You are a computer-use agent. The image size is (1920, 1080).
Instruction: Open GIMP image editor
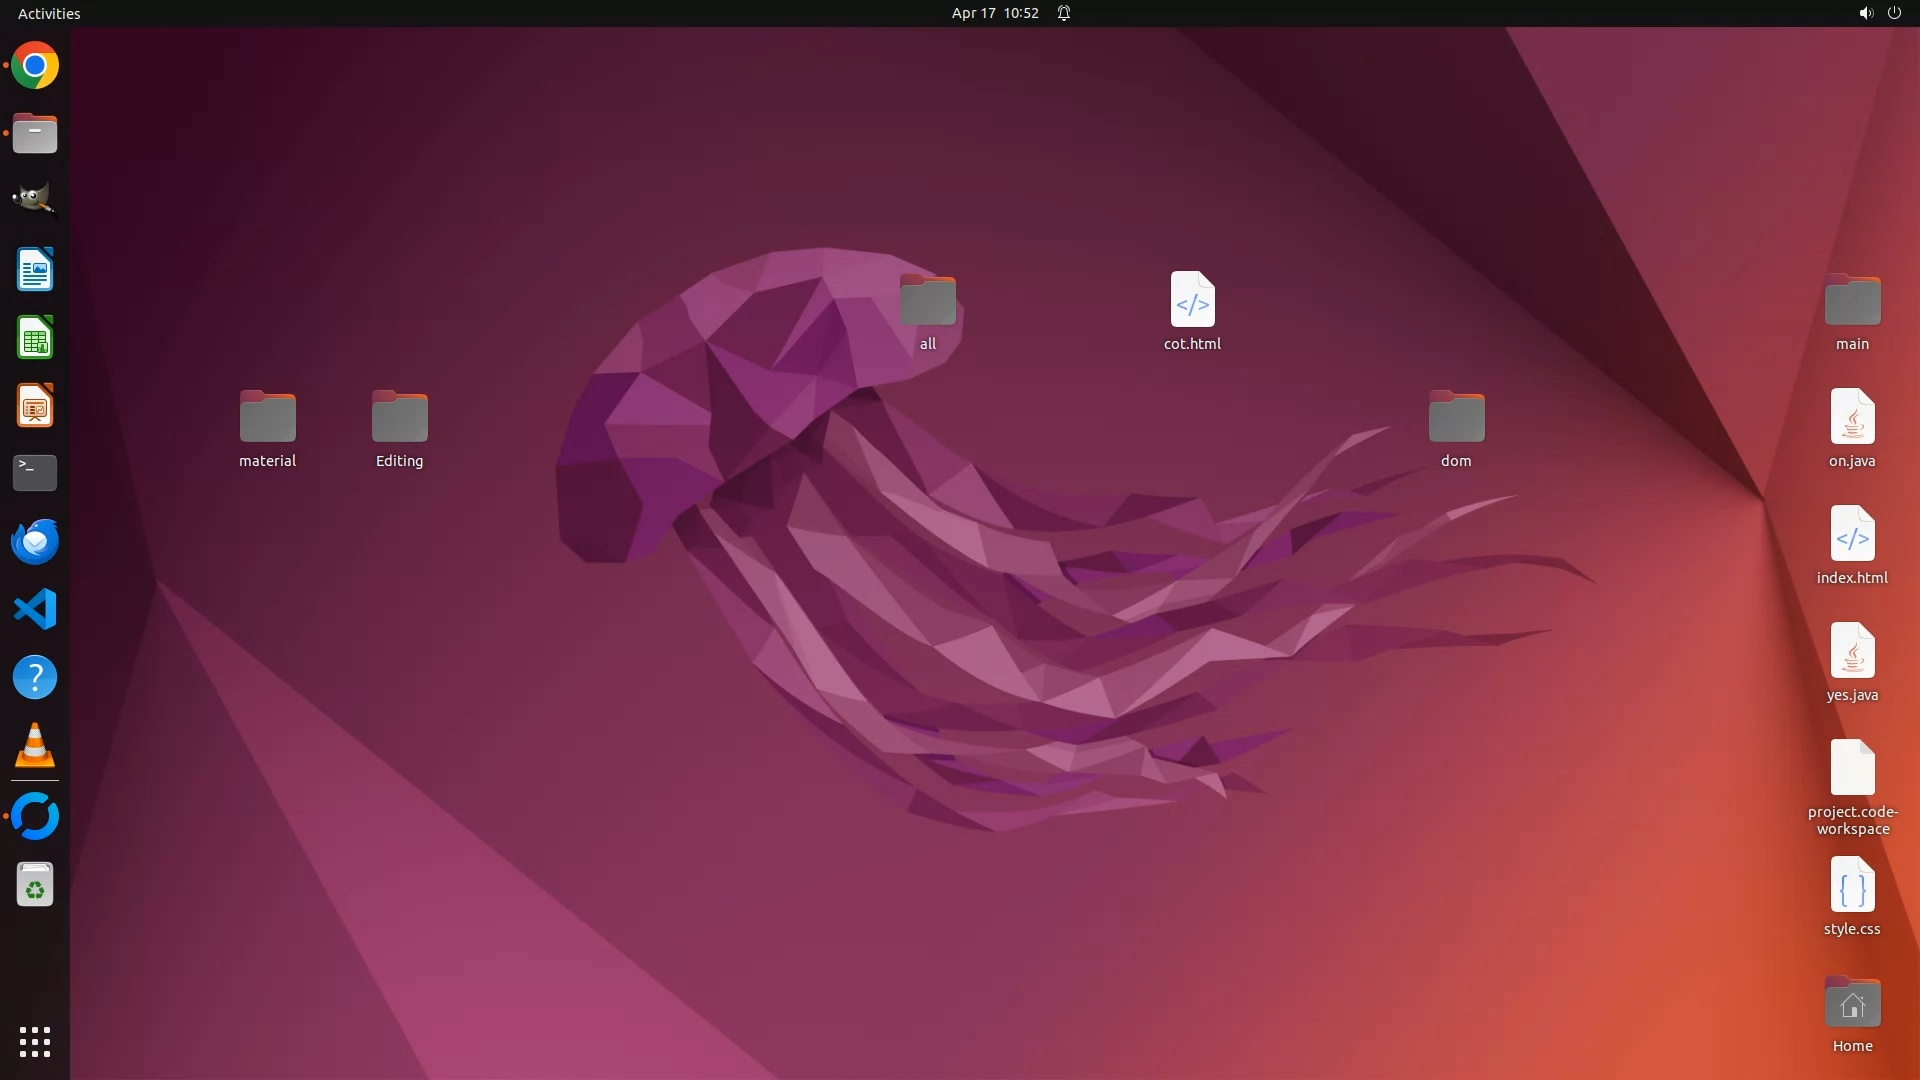(35, 200)
